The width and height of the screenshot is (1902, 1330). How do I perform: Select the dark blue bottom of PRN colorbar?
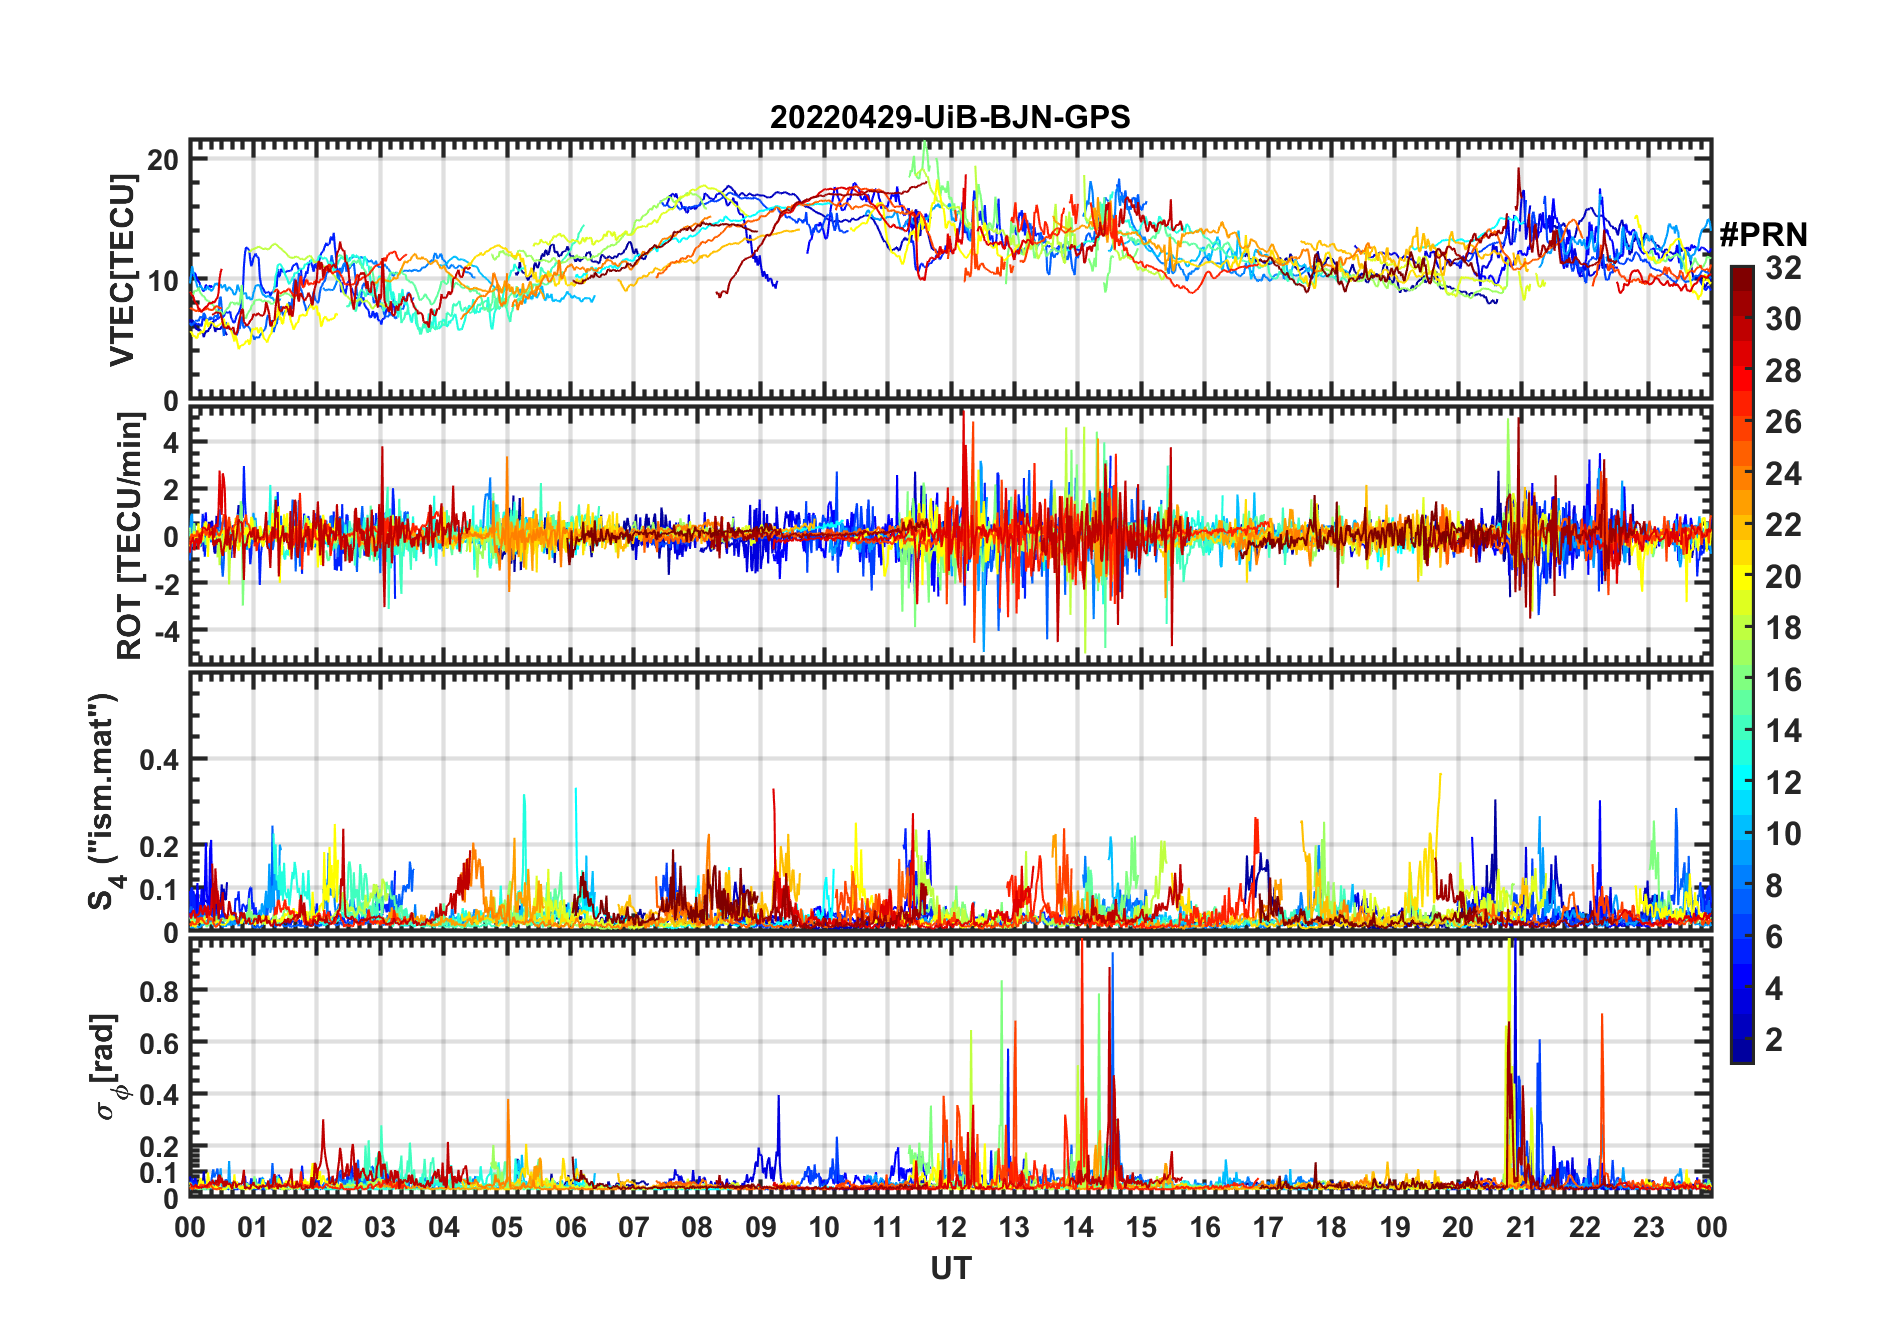(x=1742, y=1055)
